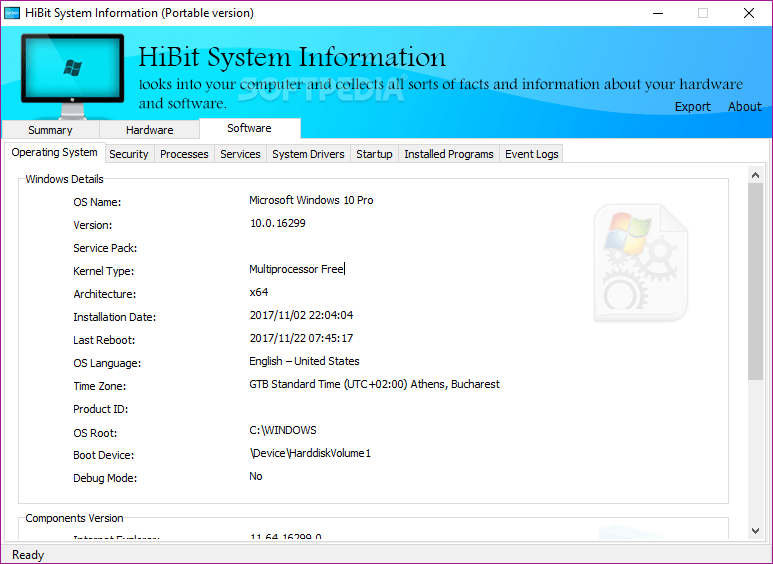Click the Multiprocessor Free kernel type field

pyautogui.click(x=296, y=269)
